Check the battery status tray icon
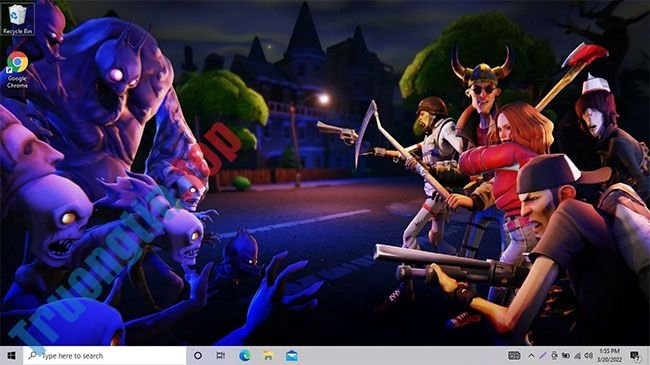Viewport: 650px width, 365px height. pos(566,355)
